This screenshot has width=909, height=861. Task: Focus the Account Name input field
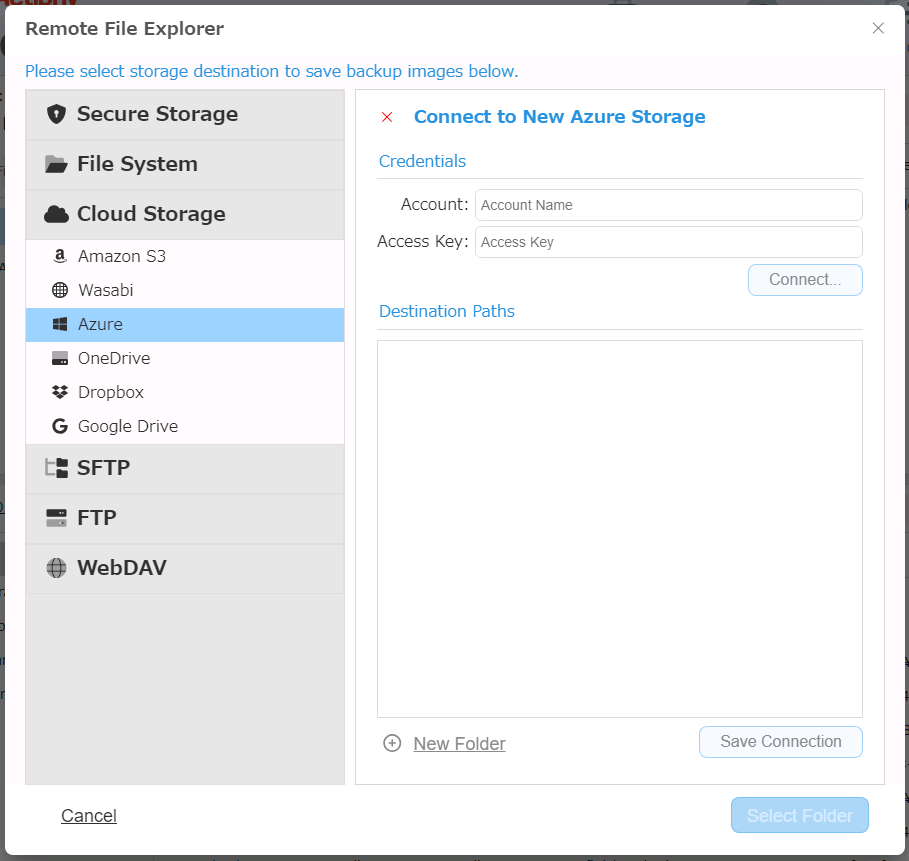[668, 205]
